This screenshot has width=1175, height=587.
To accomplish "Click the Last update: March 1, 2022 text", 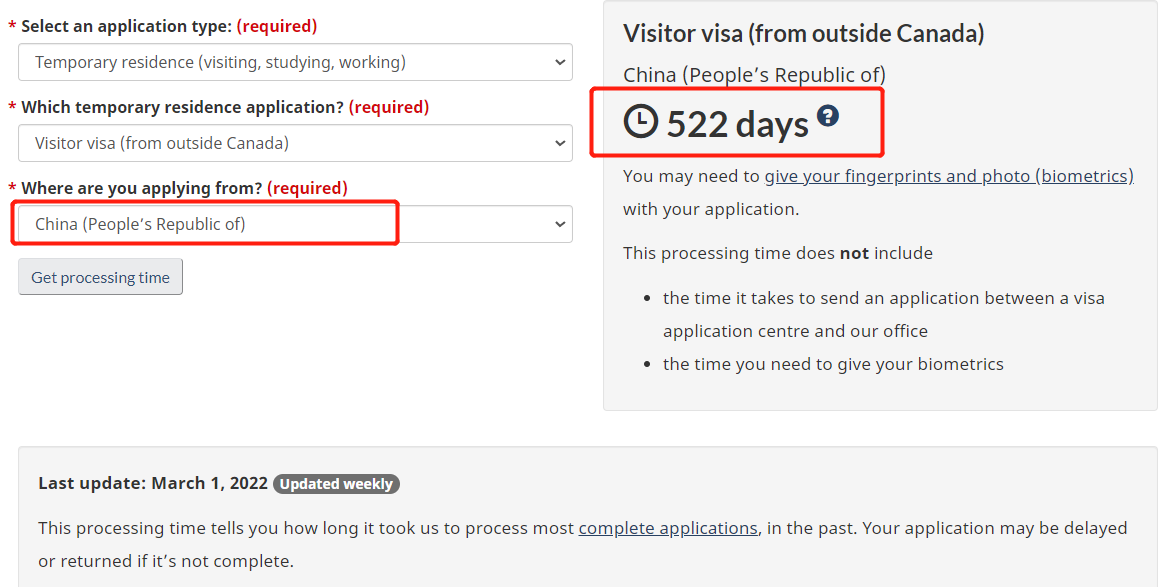I will click(153, 484).
